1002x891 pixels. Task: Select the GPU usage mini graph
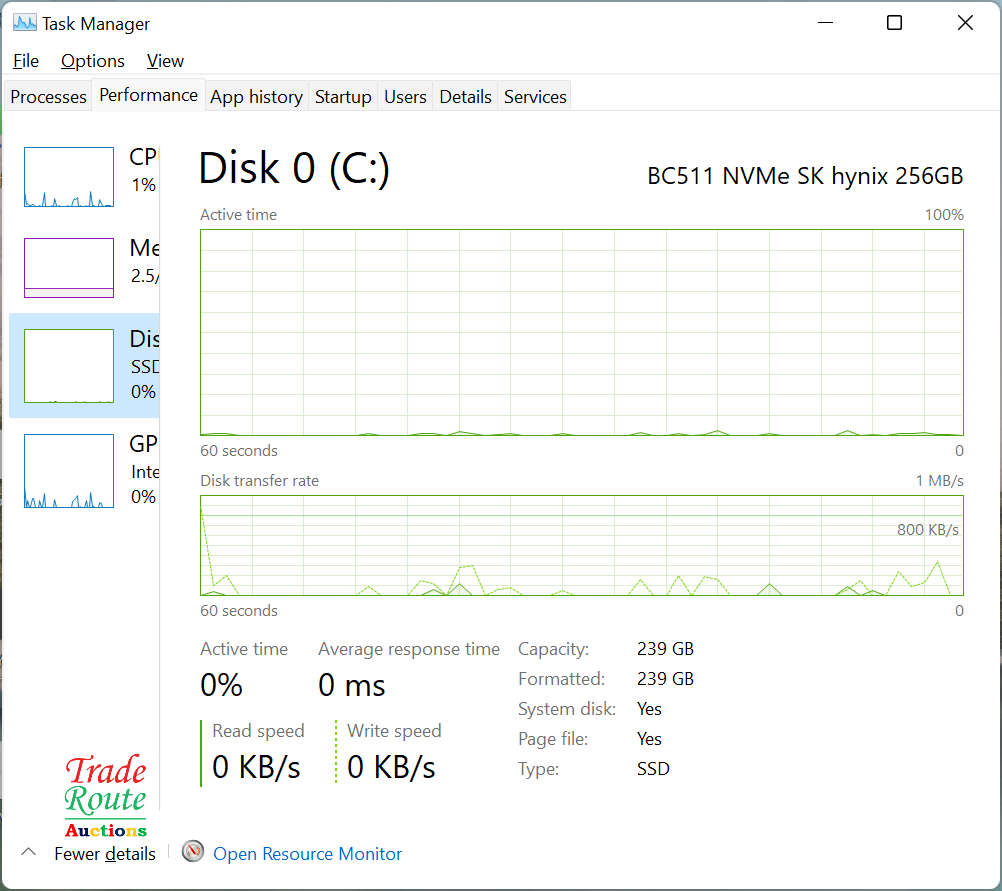[x=69, y=471]
